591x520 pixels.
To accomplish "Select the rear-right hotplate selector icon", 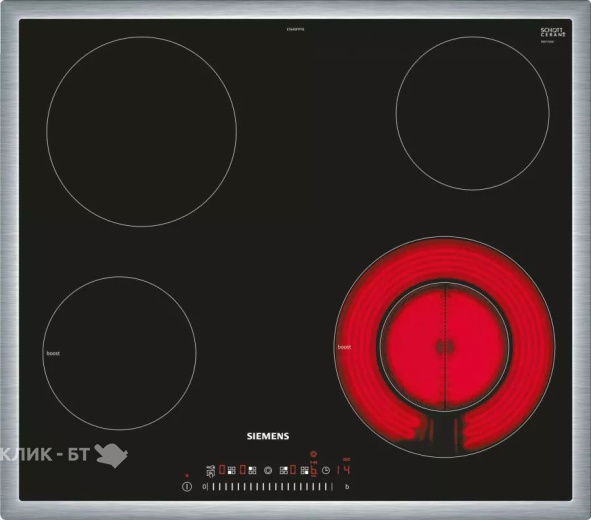I will pos(284,470).
